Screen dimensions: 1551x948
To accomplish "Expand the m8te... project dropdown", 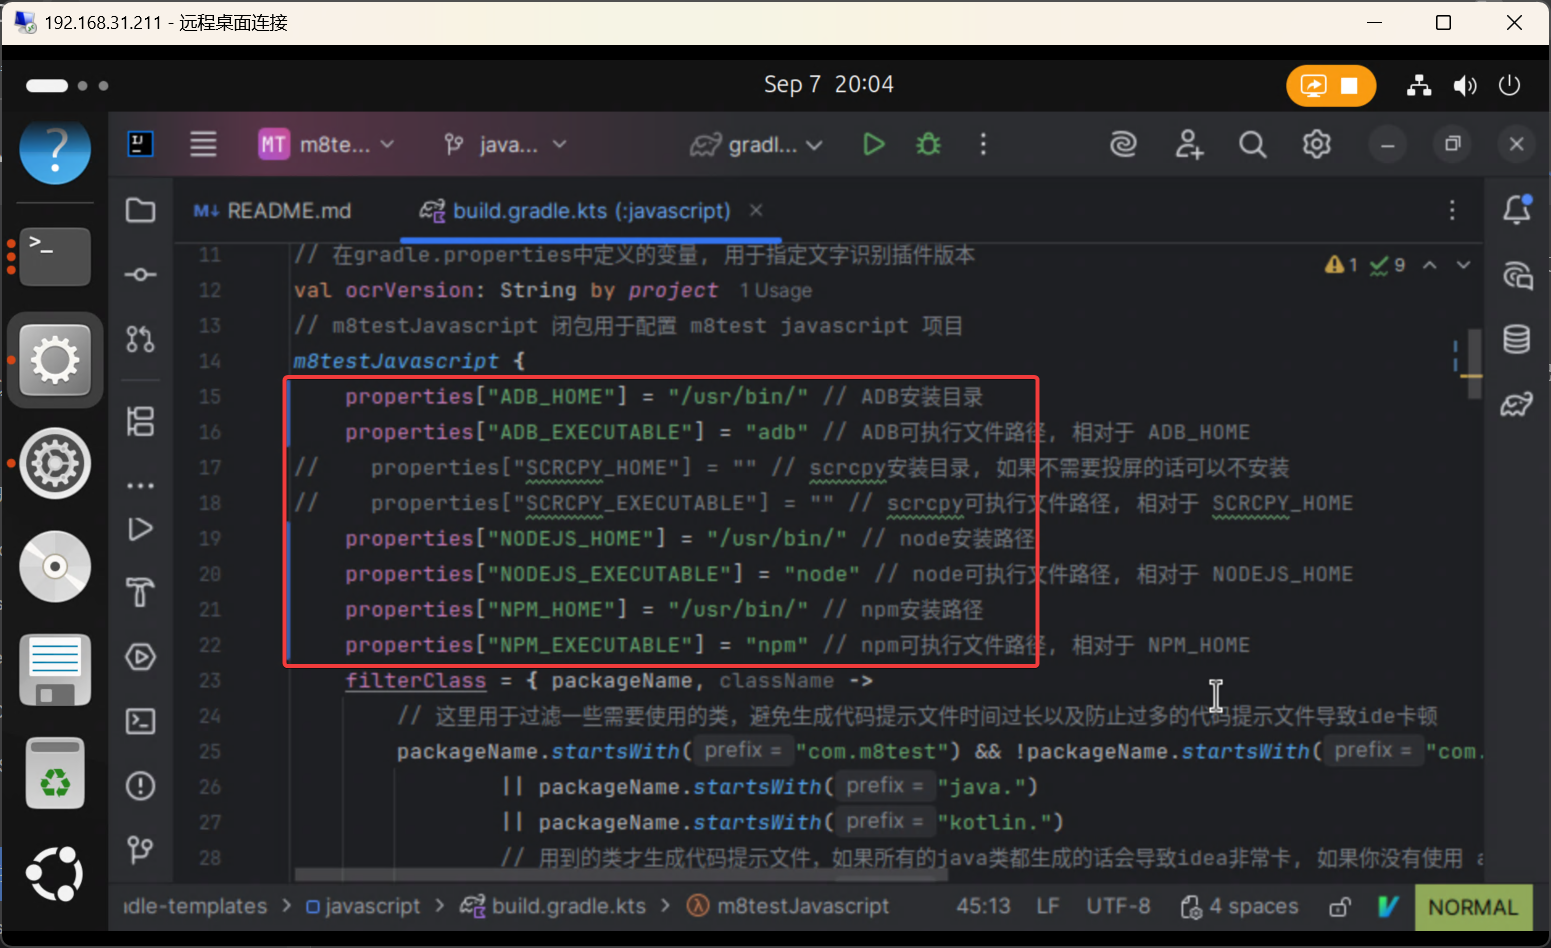I will click(x=327, y=144).
